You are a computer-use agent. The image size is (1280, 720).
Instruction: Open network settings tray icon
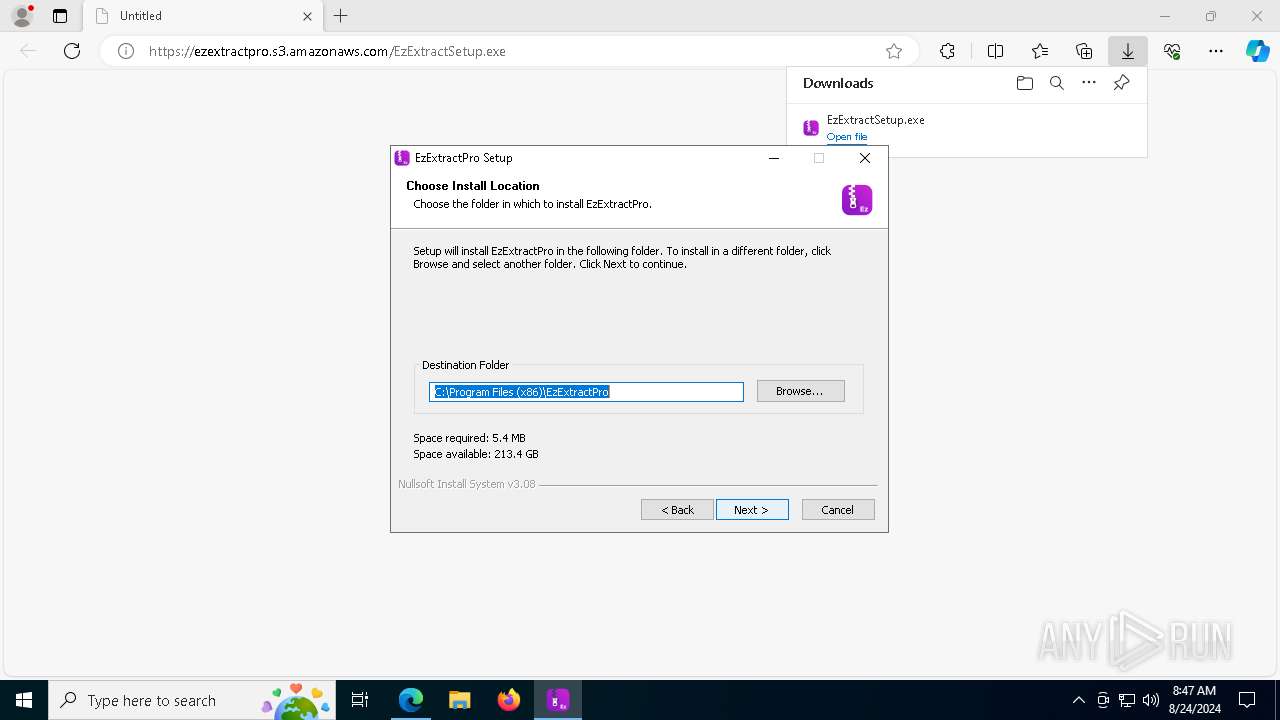(1127, 701)
